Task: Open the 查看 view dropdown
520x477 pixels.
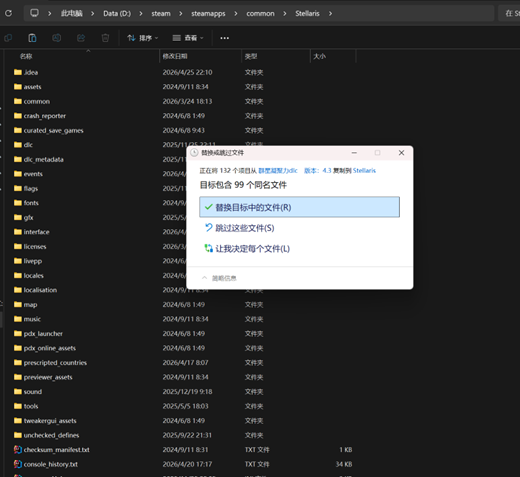Action: (x=188, y=38)
